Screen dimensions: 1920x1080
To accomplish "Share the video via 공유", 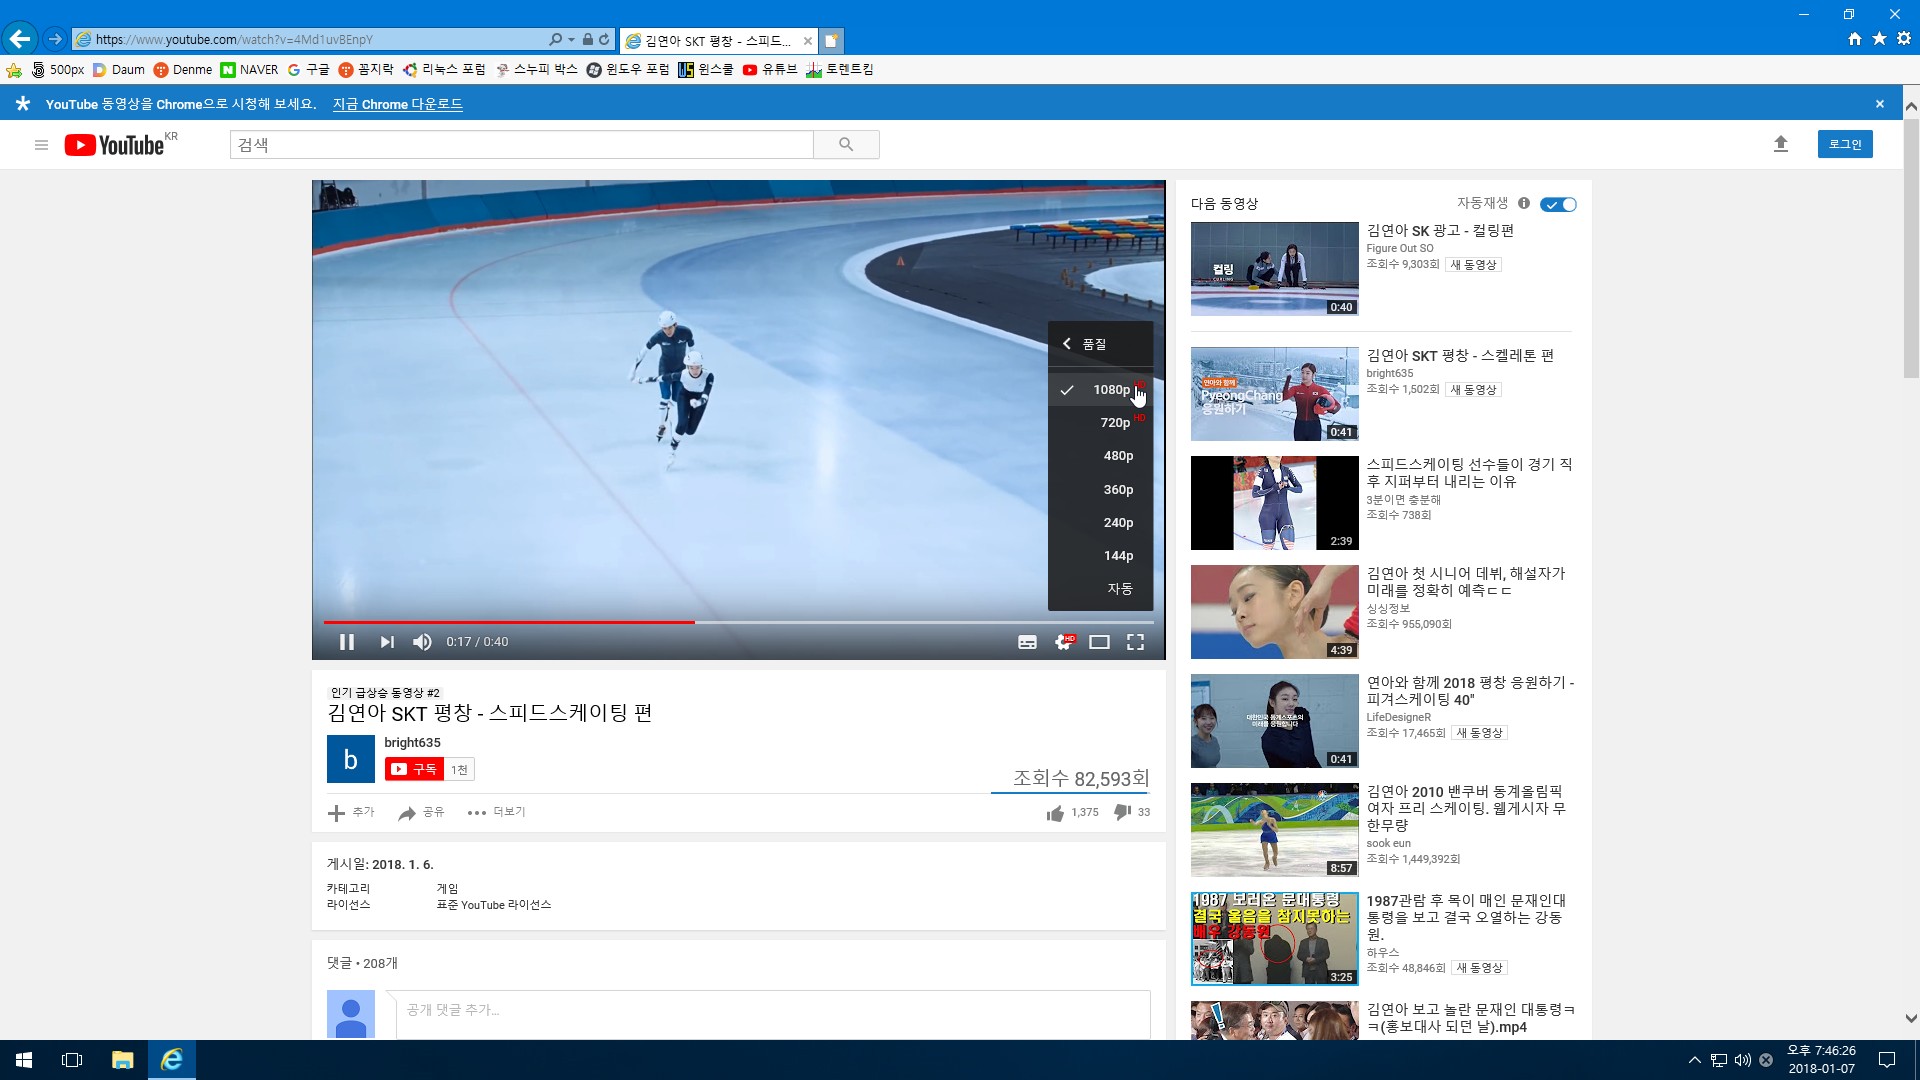I will [x=421, y=812].
